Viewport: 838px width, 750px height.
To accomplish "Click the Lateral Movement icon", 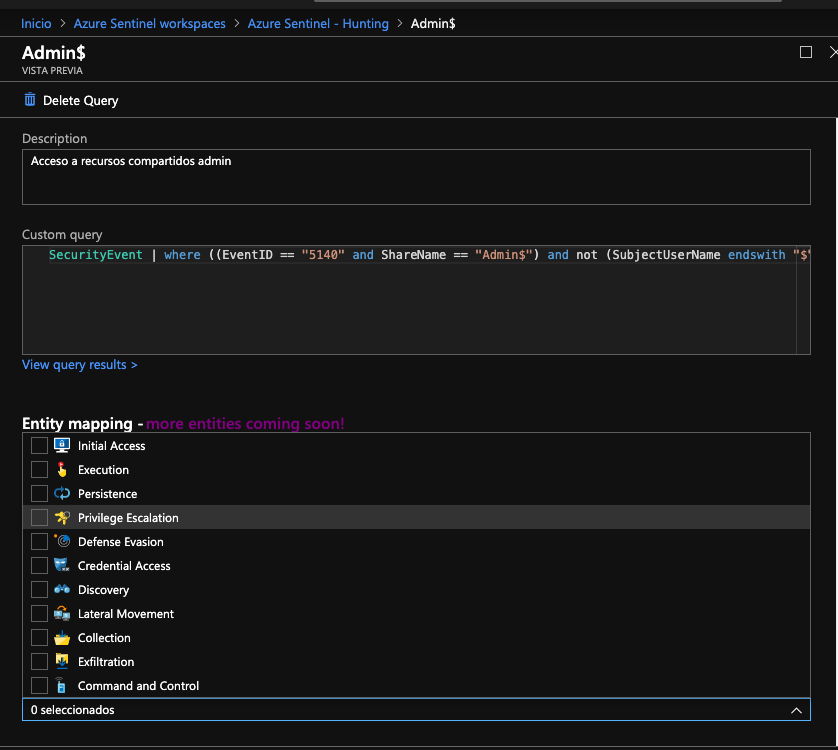I will (x=62, y=614).
